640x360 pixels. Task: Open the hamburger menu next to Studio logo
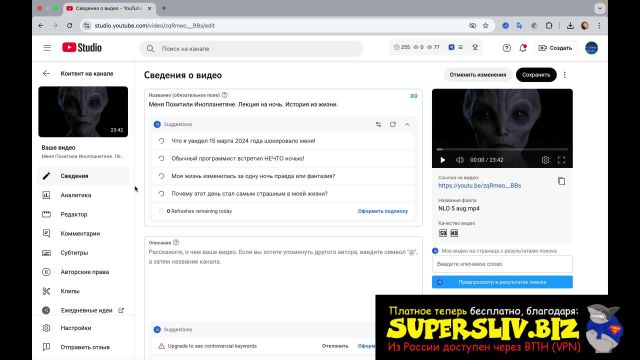click(x=47, y=48)
